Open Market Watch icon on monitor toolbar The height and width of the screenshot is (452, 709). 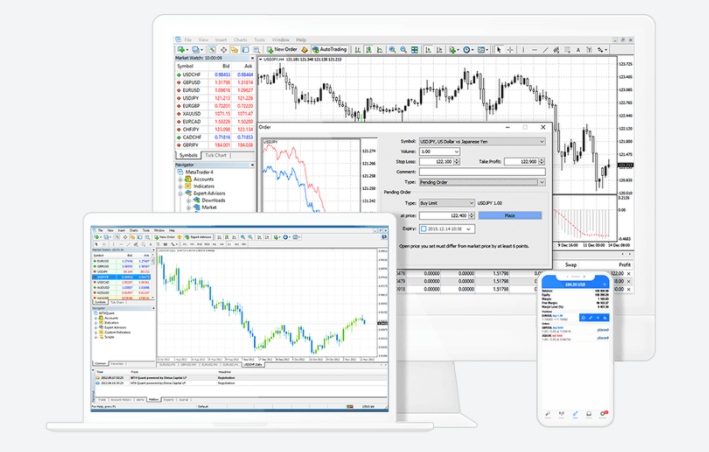pos(213,50)
